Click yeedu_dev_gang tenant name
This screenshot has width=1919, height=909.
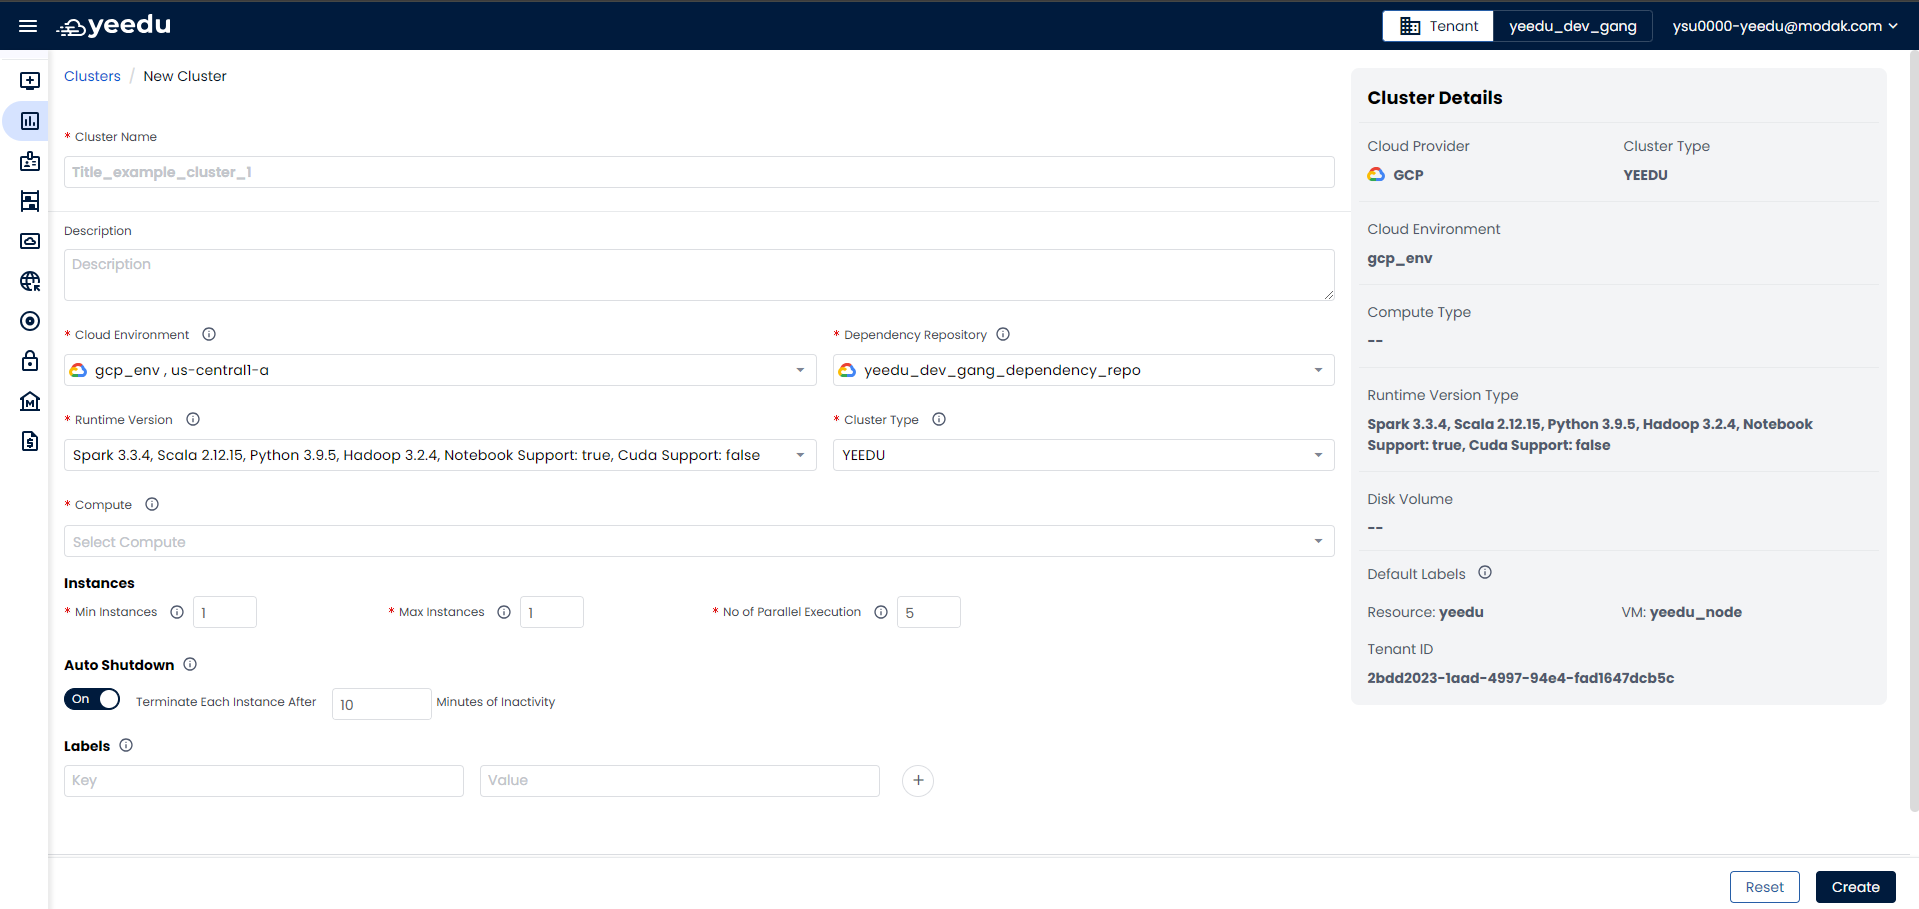pyautogui.click(x=1573, y=26)
